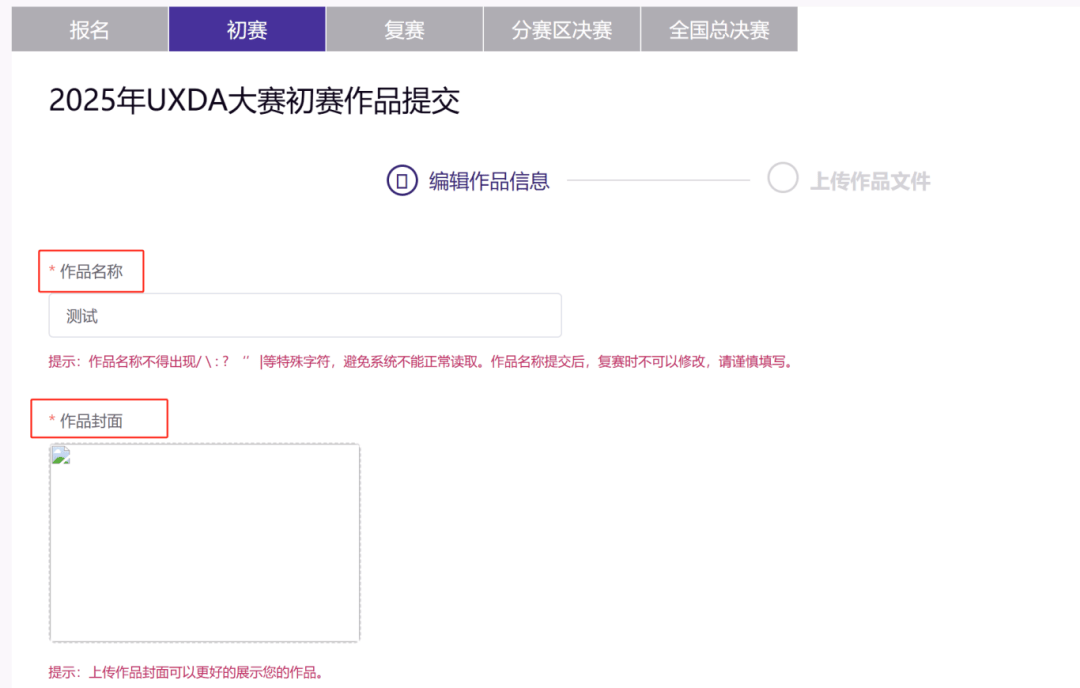Open the 全国总决赛 tab

tap(719, 30)
